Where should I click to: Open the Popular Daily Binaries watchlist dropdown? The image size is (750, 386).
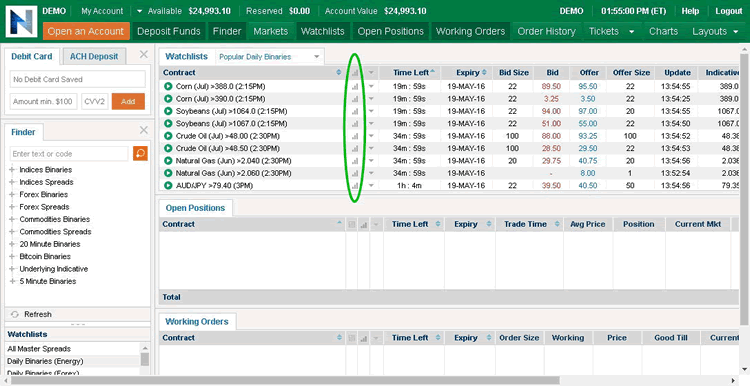coord(269,56)
